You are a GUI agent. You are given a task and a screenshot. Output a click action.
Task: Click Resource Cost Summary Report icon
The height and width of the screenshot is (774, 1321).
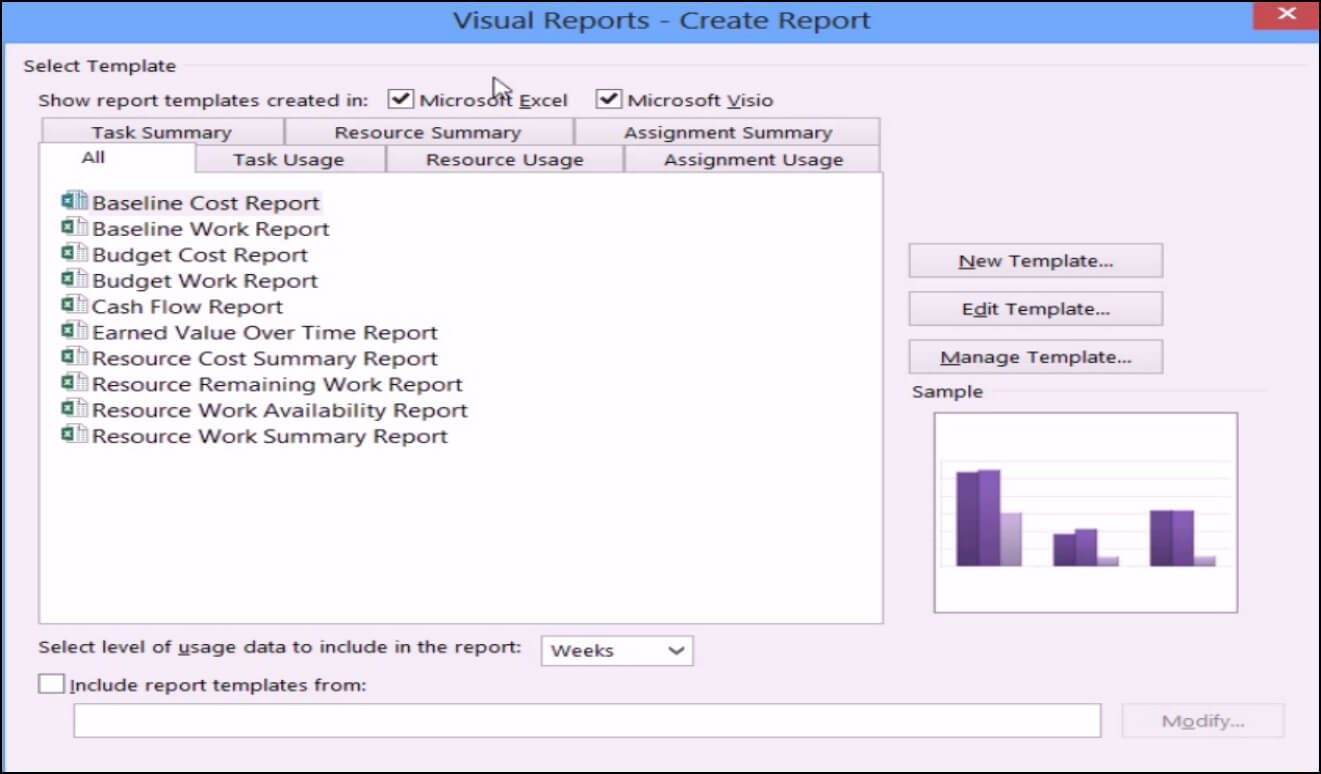pyautogui.click(x=74, y=358)
